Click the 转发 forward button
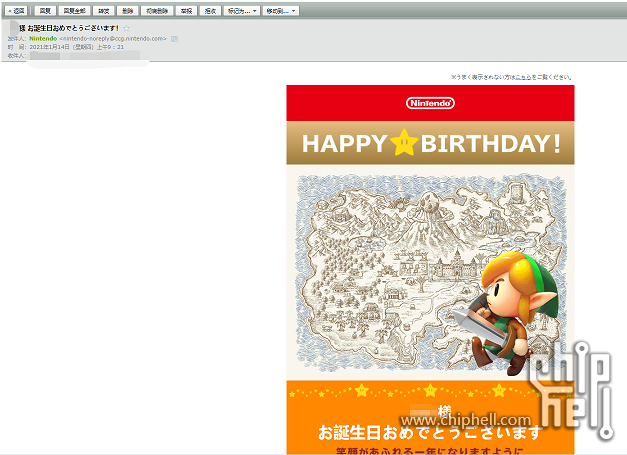The image size is (627, 455). click(x=104, y=11)
